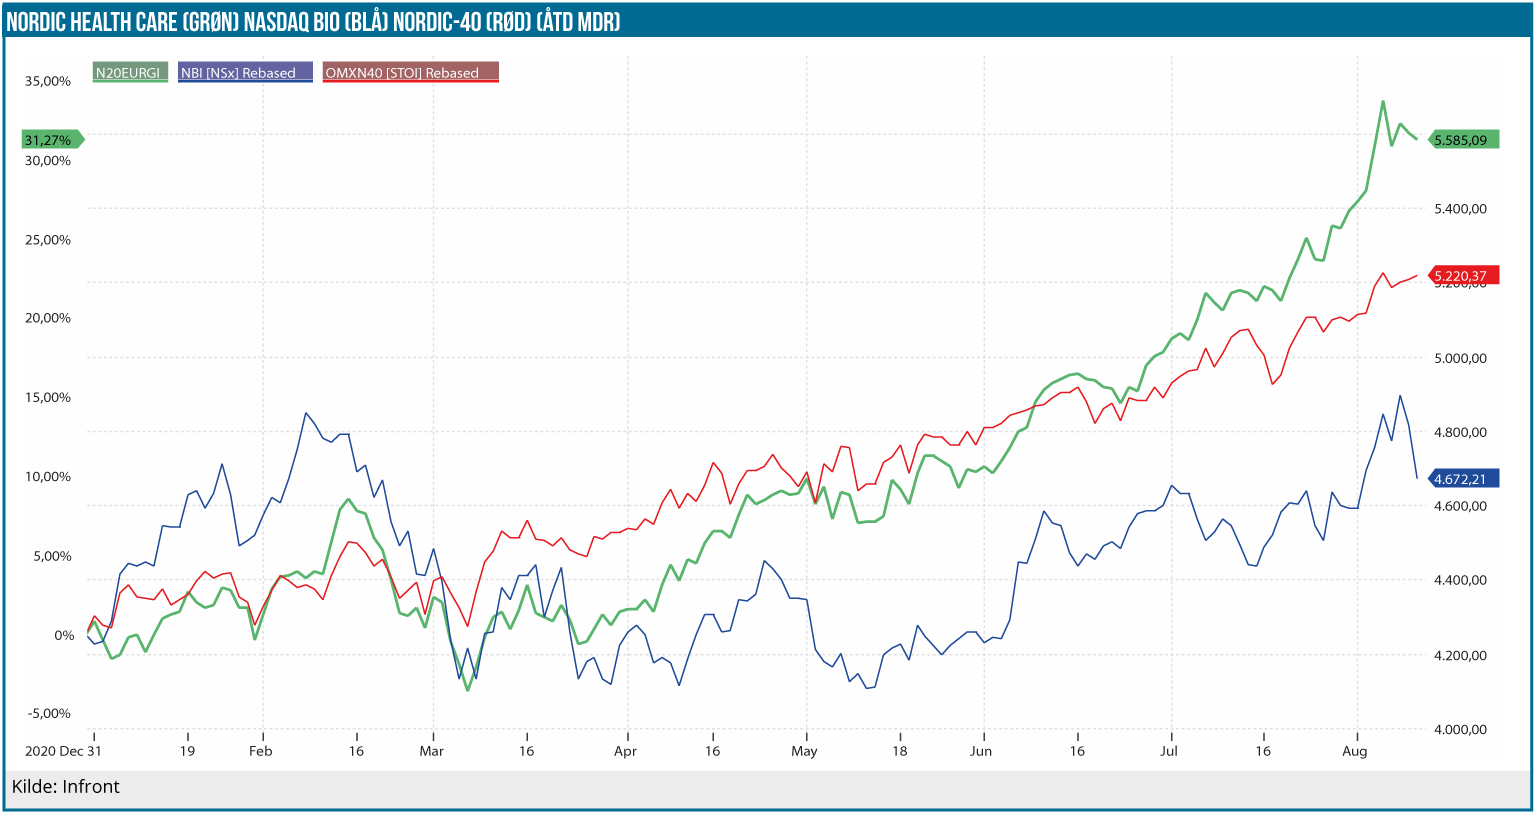Click the green 5.585,09 price tag
This screenshot has width=1536, height=813.
1463,140
